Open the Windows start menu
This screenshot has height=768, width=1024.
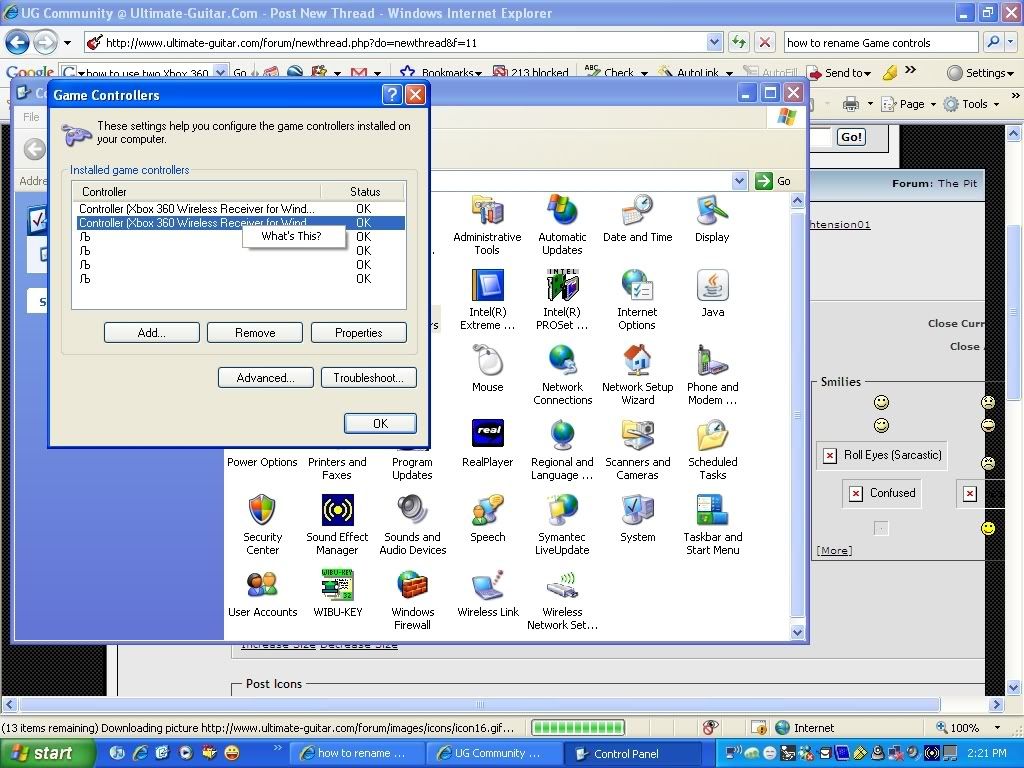[x=48, y=753]
